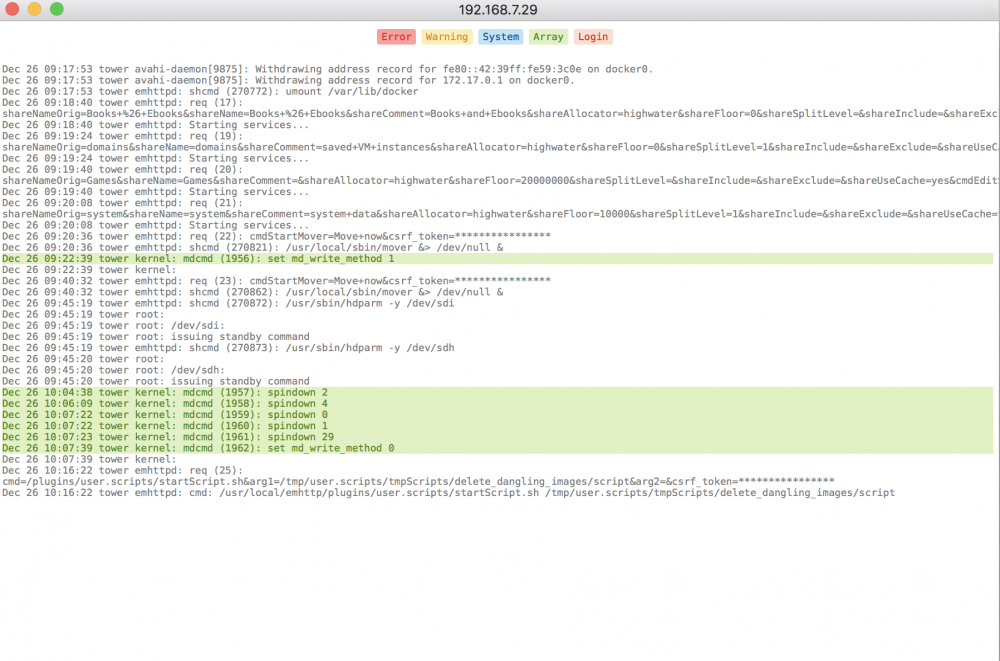Click 09:18:40 'Starting services...' line
Viewport: 1000px width, 661px height.
pyautogui.click(x=156, y=125)
